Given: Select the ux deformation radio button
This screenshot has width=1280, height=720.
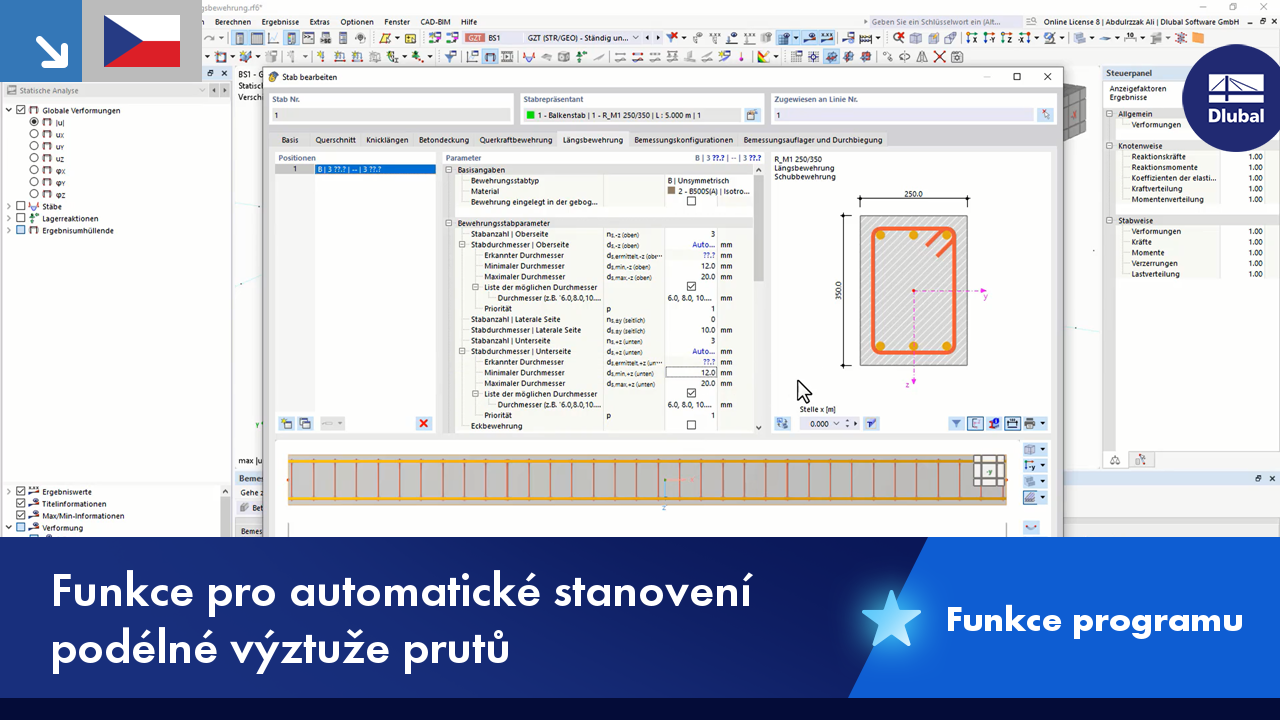Looking at the screenshot, I should [x=34, y=134].
